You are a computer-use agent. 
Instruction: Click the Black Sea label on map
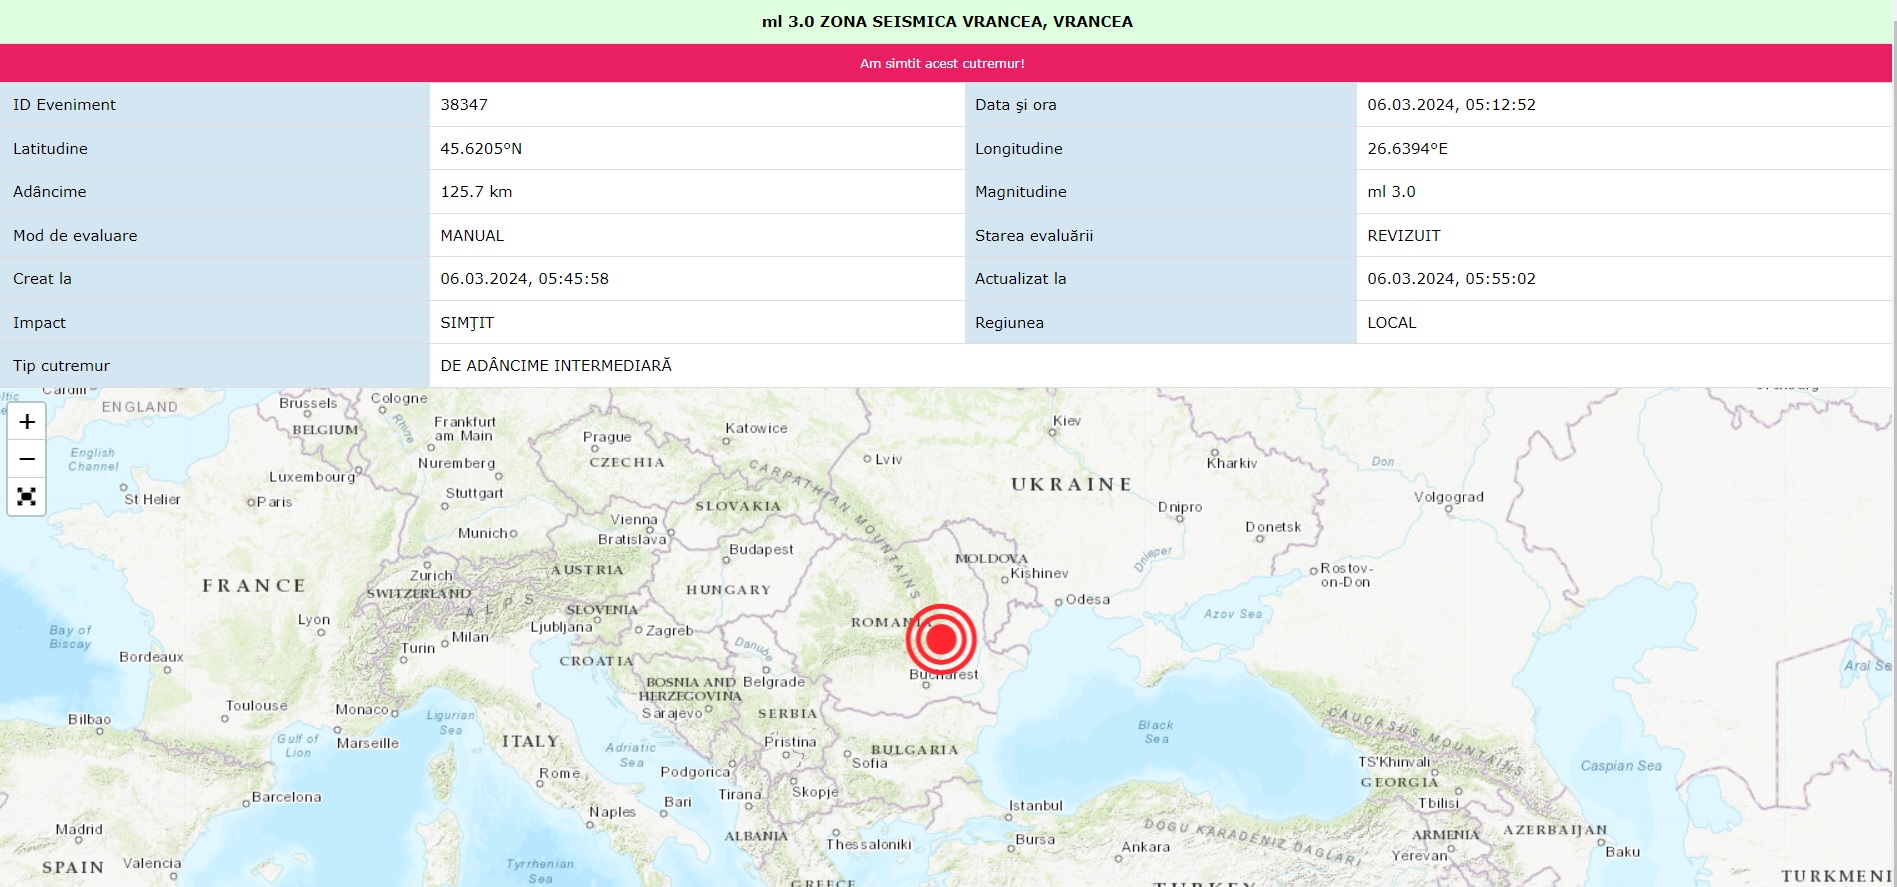coord(1155,732)
